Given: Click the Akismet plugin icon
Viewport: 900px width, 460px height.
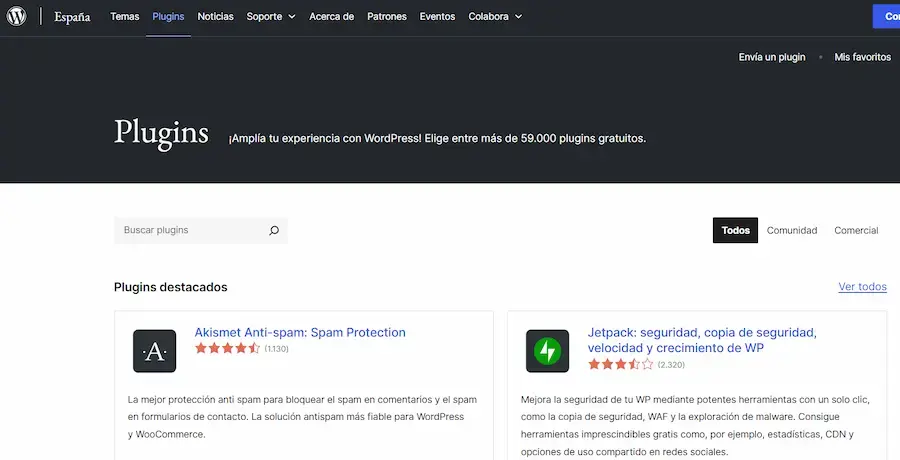Looking at the screenshot, I should (154, 351).
